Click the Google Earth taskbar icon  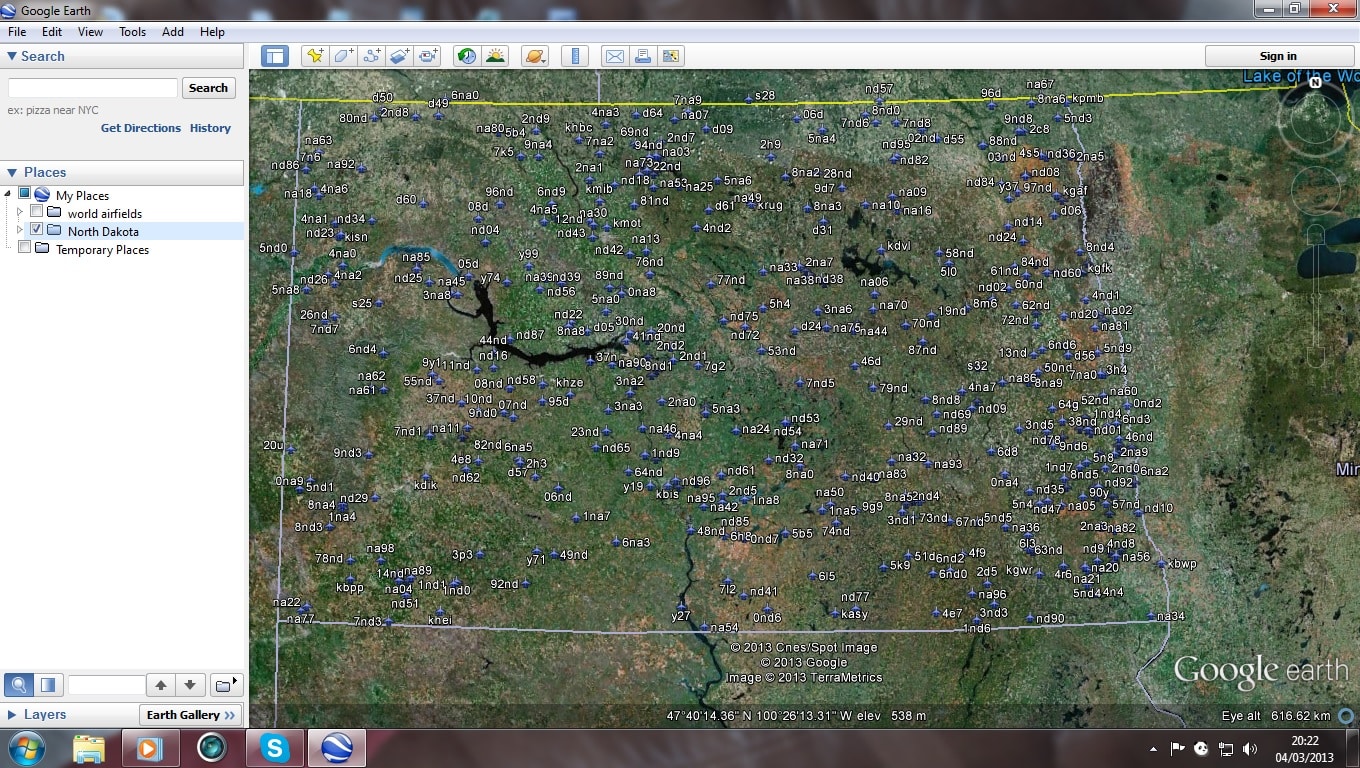(x=336, y=747)
